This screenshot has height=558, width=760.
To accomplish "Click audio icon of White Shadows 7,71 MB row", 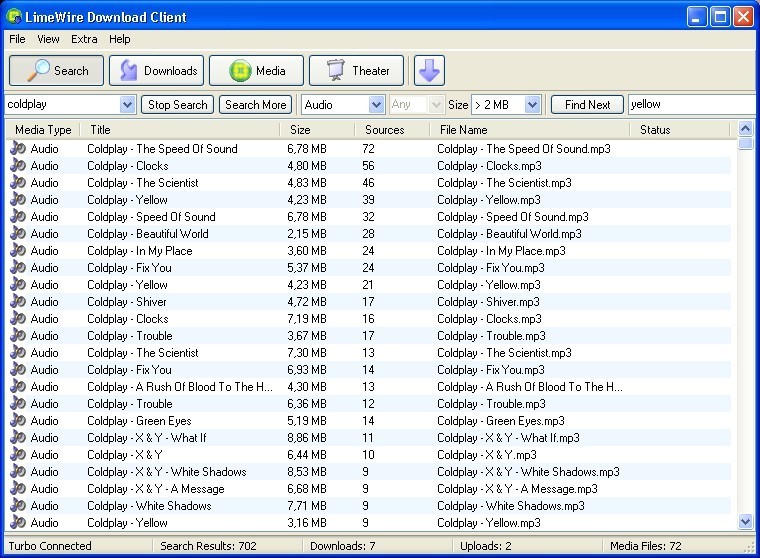I will click(18, 505).
